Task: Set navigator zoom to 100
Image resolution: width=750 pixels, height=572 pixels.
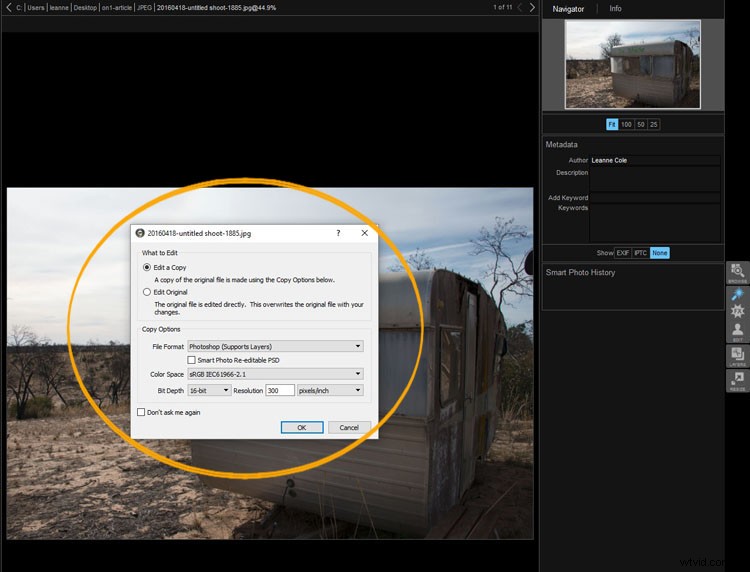Action: pyautogui.click(x=626, y=124)
